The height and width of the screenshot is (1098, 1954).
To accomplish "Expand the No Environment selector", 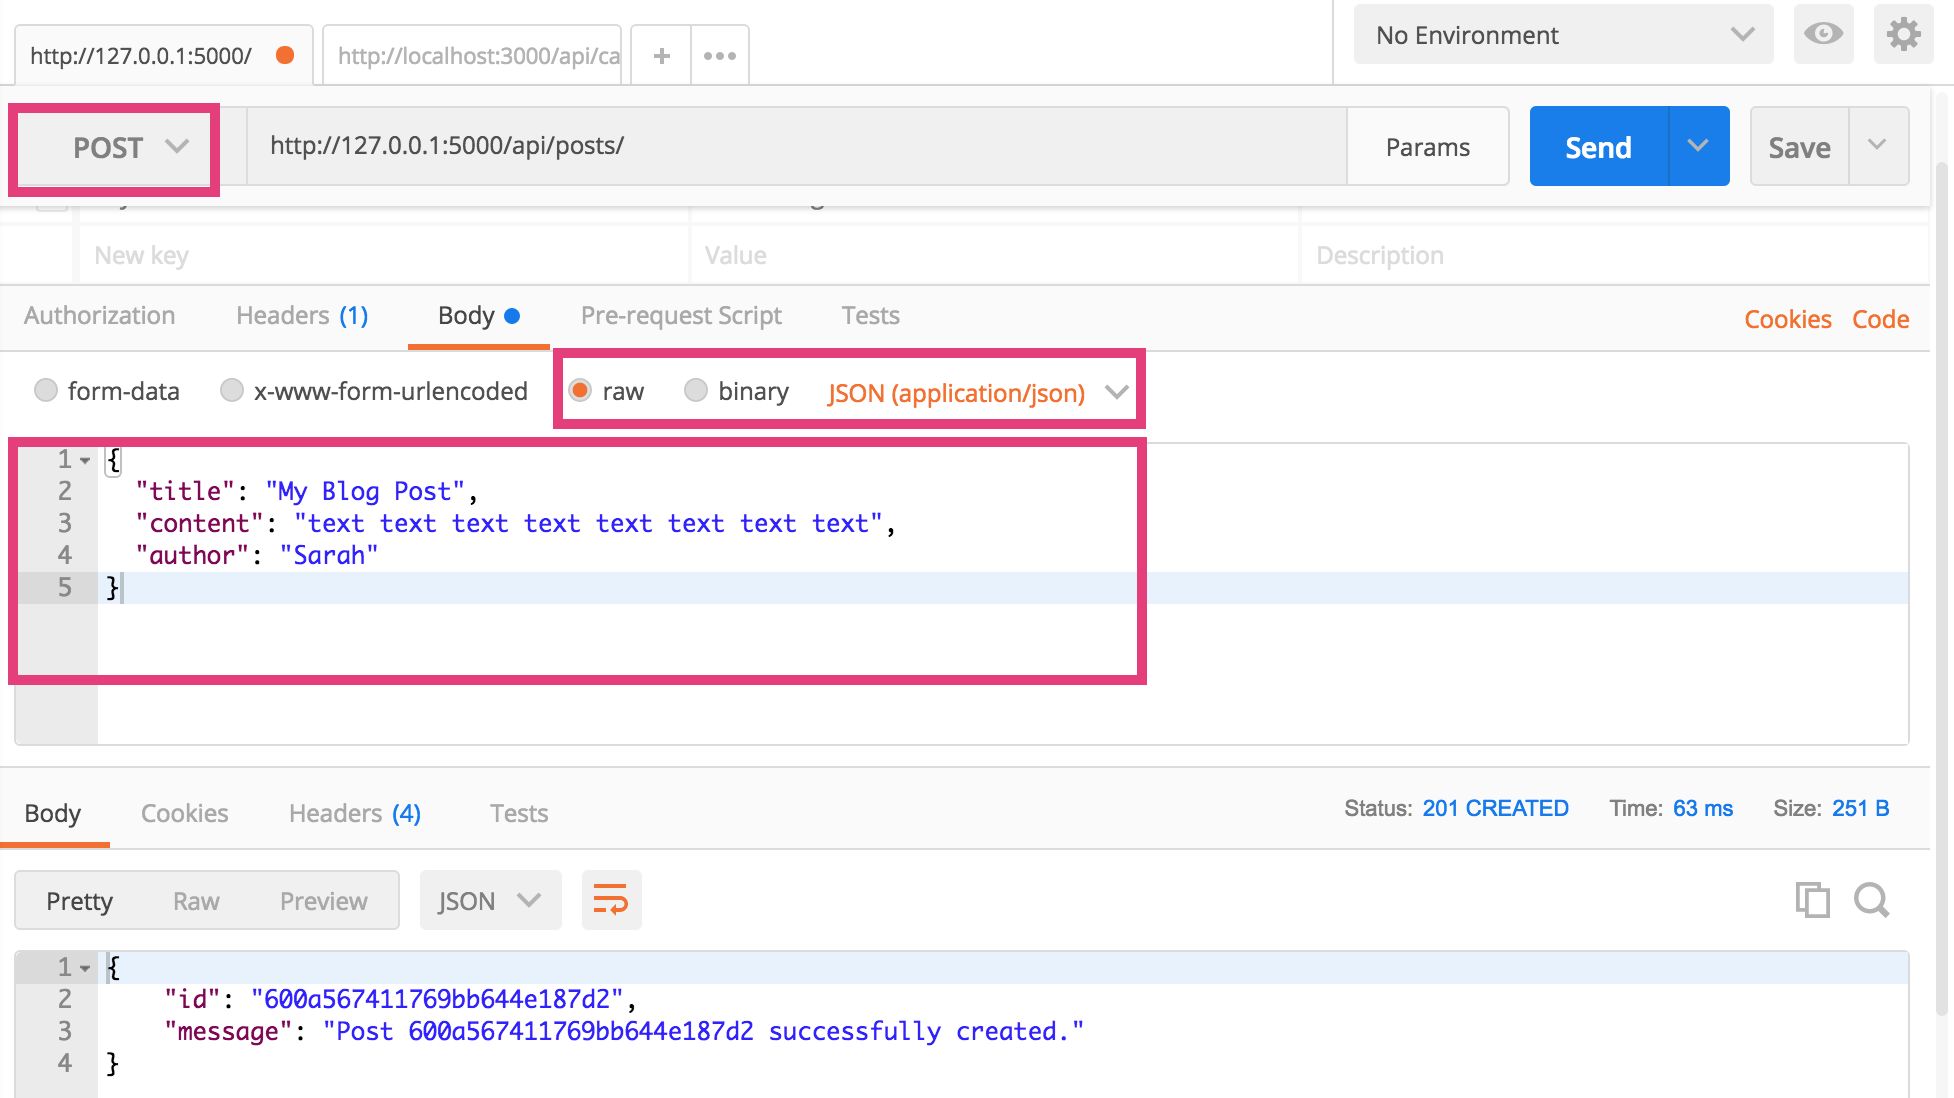I will click(x=1563, y=35).
